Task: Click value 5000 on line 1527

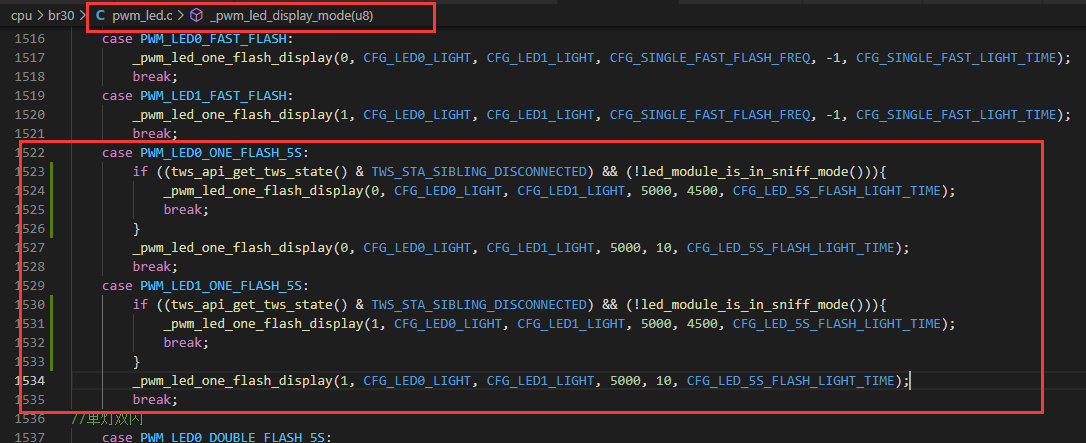Action: pyautogui.click(x=625, y=247)
